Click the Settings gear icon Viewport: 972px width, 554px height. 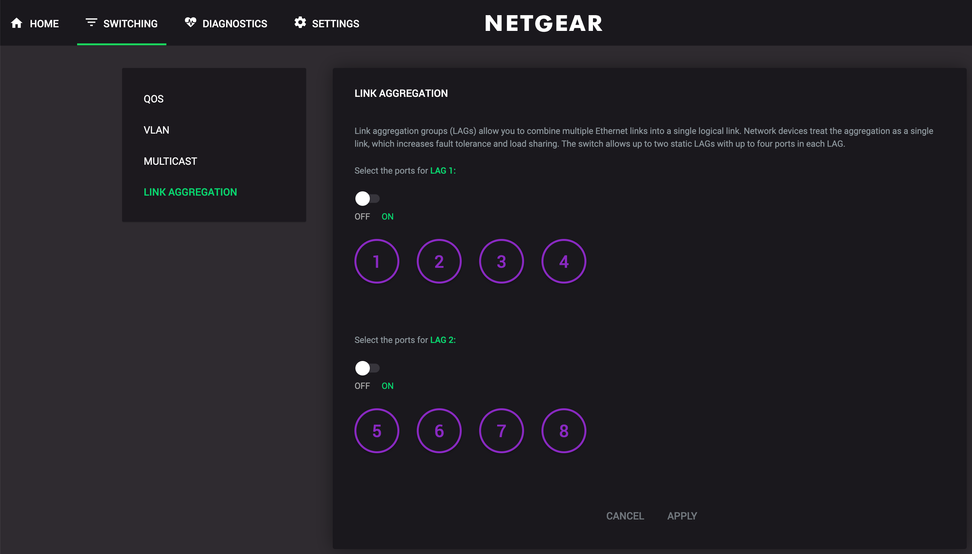click(300, 22)
